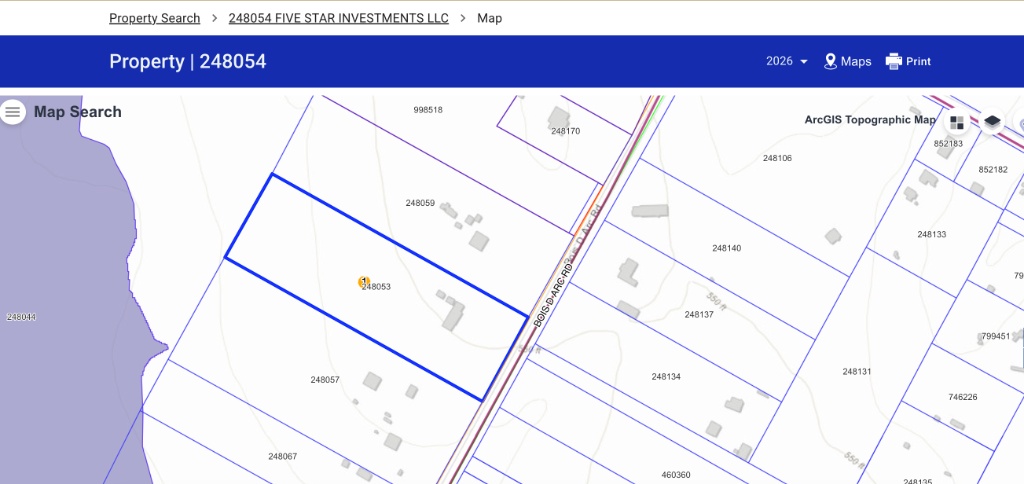Go to Property Search breadcrumb link
Image resolution: width=1024 pixels, height=484 pixels.
[x=155, y=18]
